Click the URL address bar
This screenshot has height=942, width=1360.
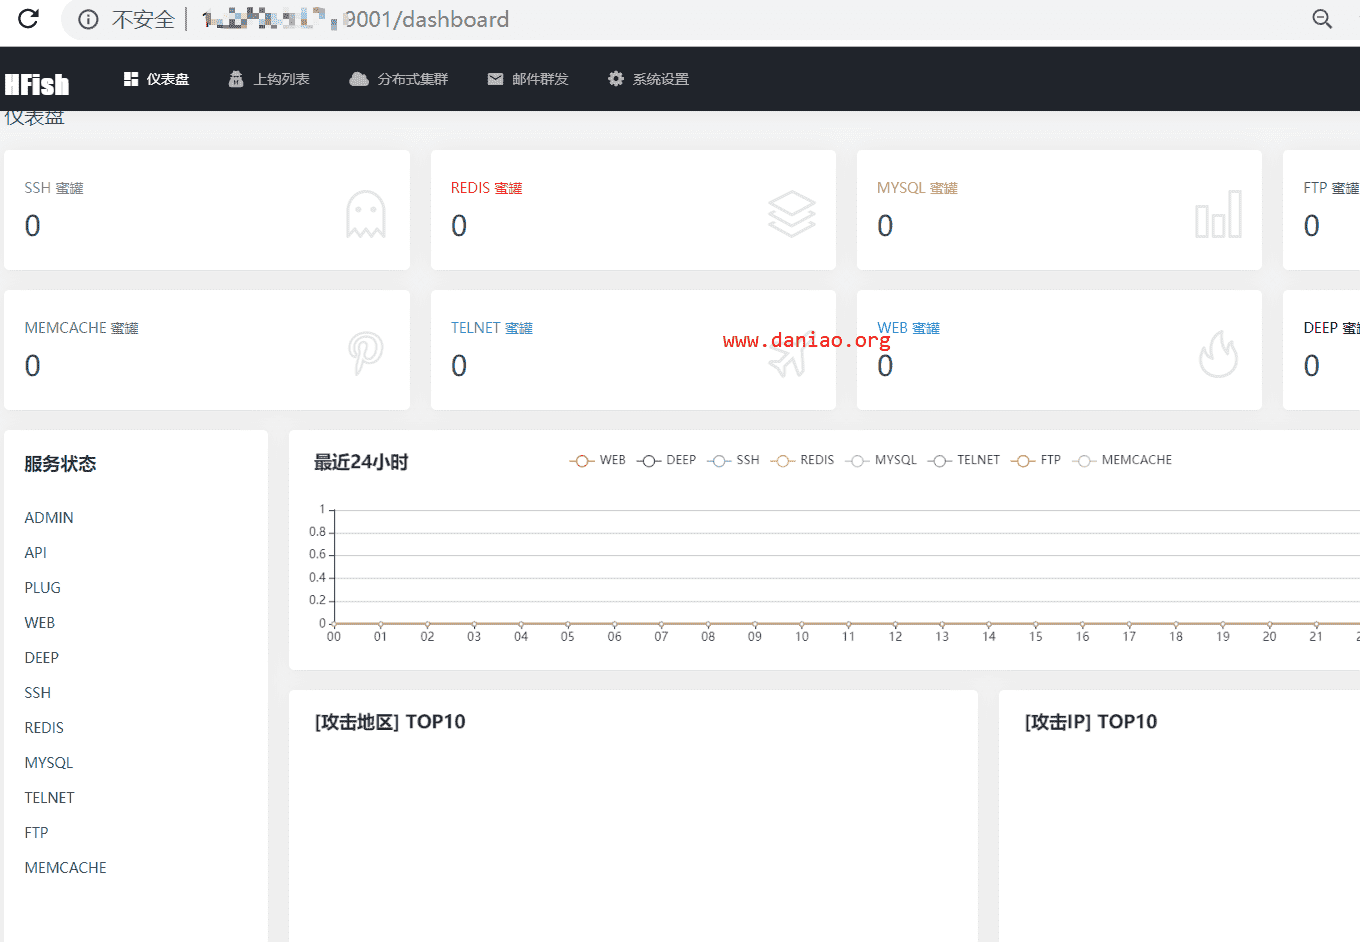(x=700, y=19)
